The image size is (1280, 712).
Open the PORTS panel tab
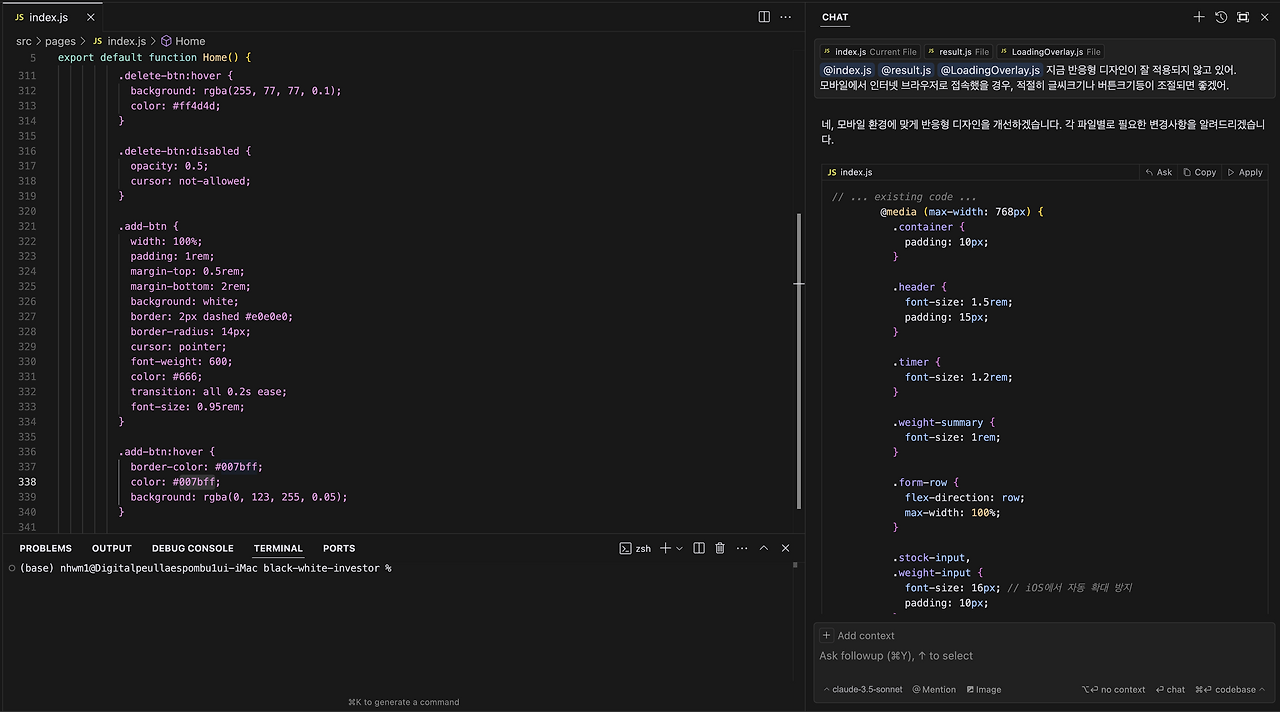339,548
